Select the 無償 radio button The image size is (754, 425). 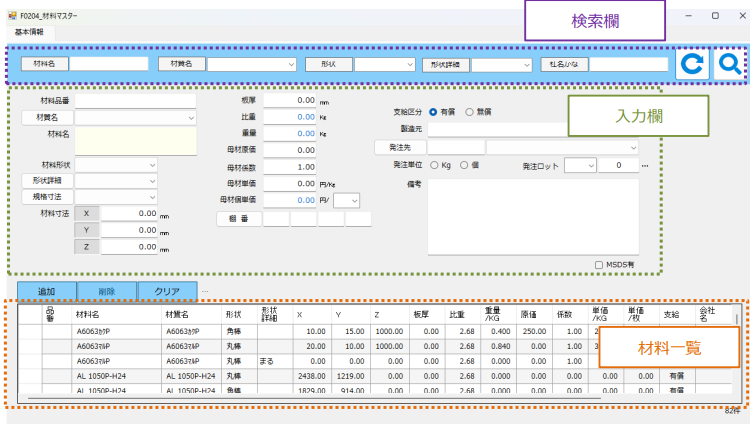[x=469, y=112]
